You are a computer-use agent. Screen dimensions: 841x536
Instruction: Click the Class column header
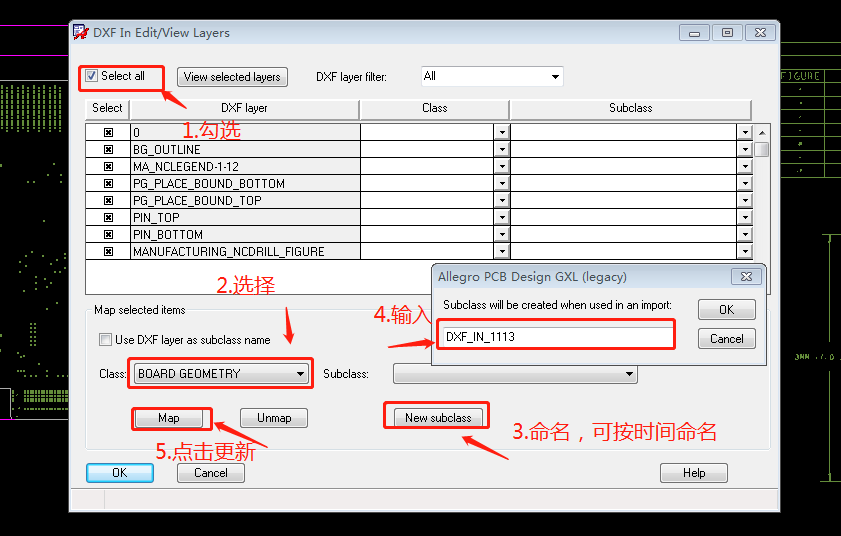click(434, 109)
